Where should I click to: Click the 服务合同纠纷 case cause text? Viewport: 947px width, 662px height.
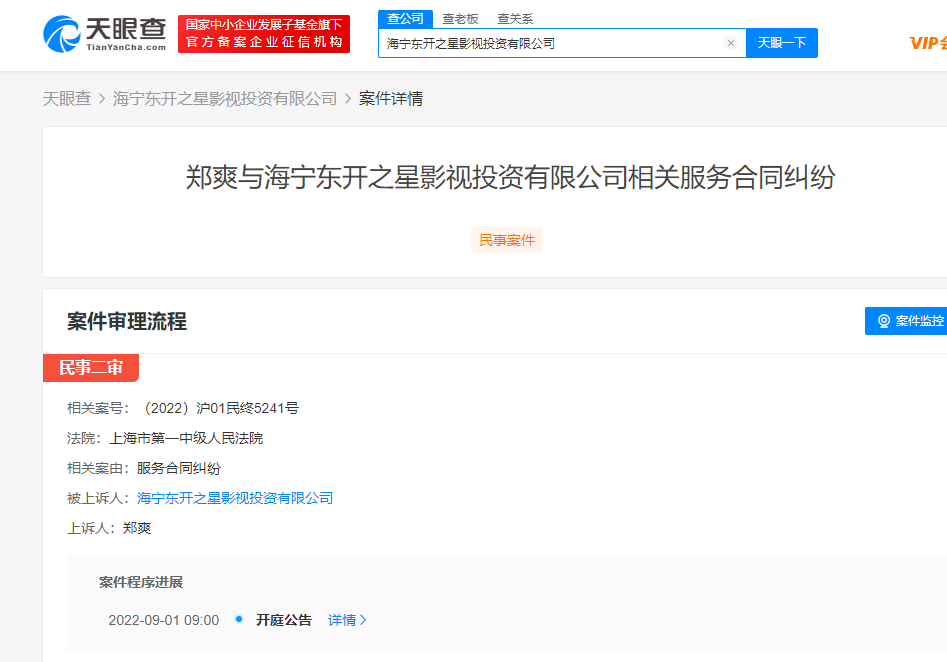click(x=179, y=468)
